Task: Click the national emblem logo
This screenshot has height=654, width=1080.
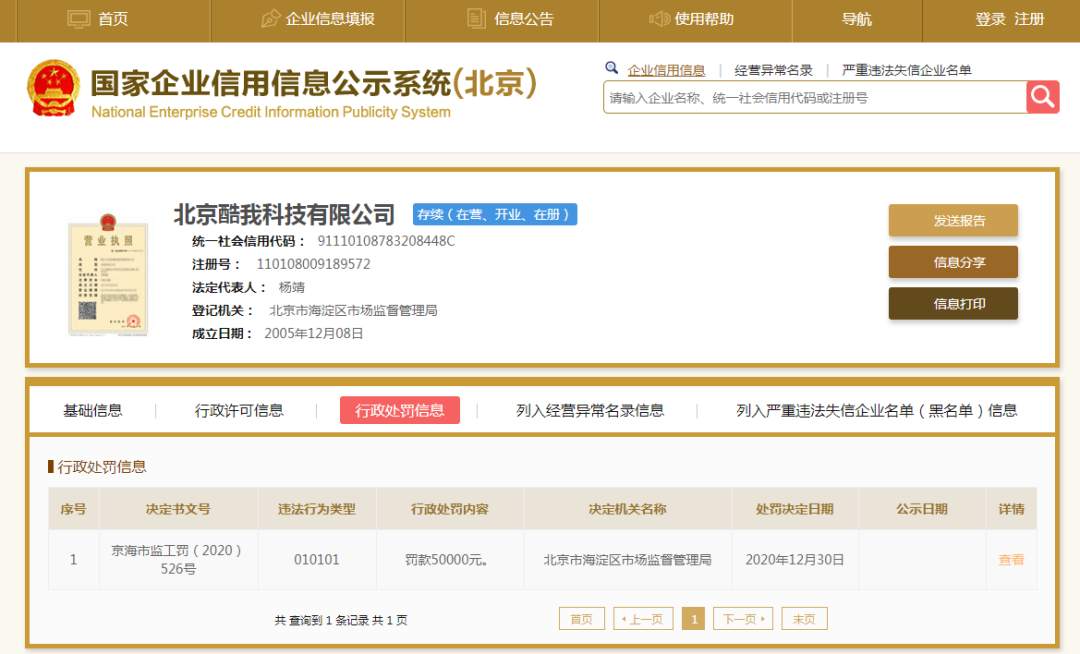Action: (53, 89)
